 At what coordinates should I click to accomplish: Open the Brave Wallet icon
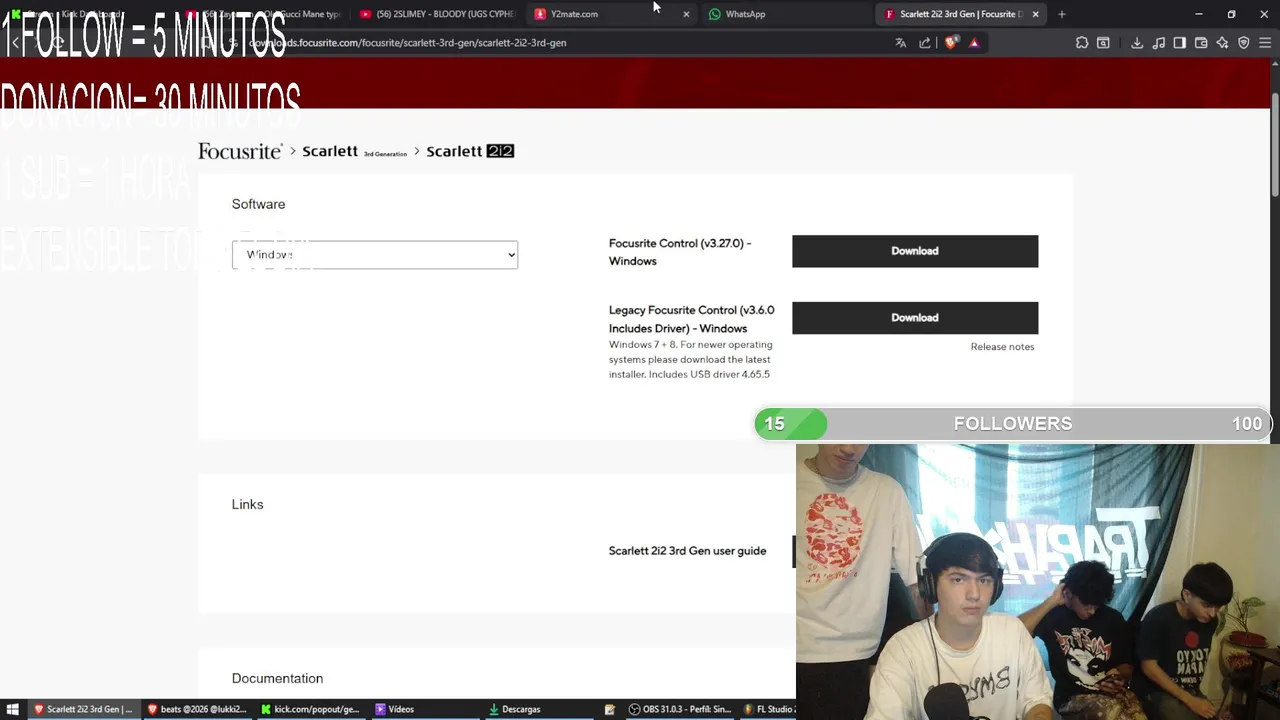click(1201, 43)
